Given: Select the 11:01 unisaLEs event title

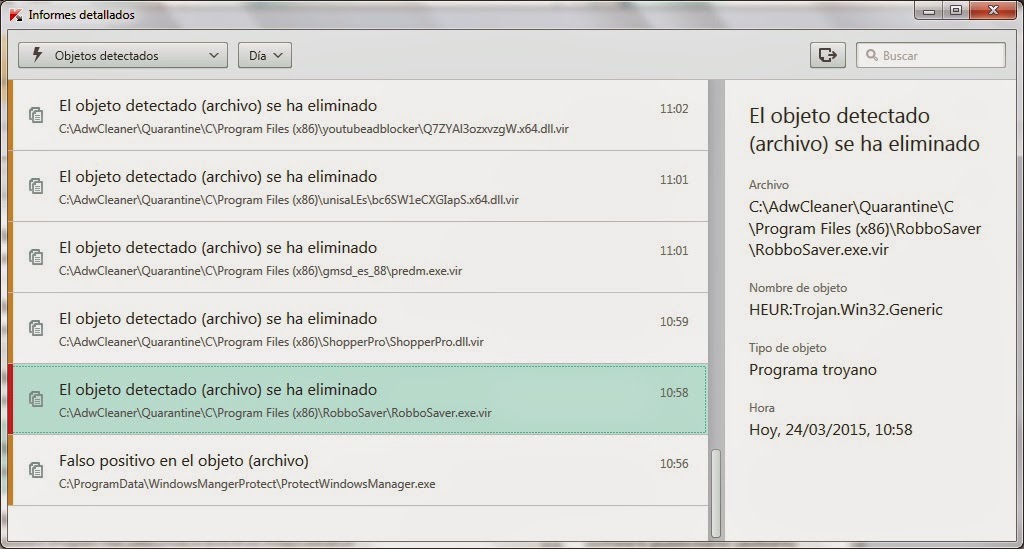Looking at the screenshot, I should tap(218, 177).
